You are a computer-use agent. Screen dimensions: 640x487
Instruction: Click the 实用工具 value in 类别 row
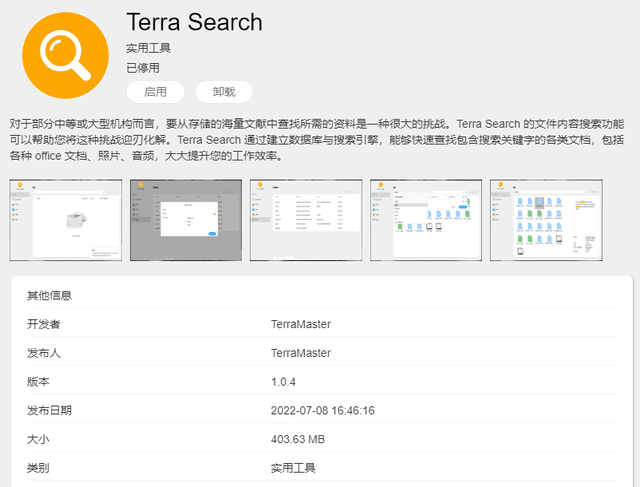(293, 468)
